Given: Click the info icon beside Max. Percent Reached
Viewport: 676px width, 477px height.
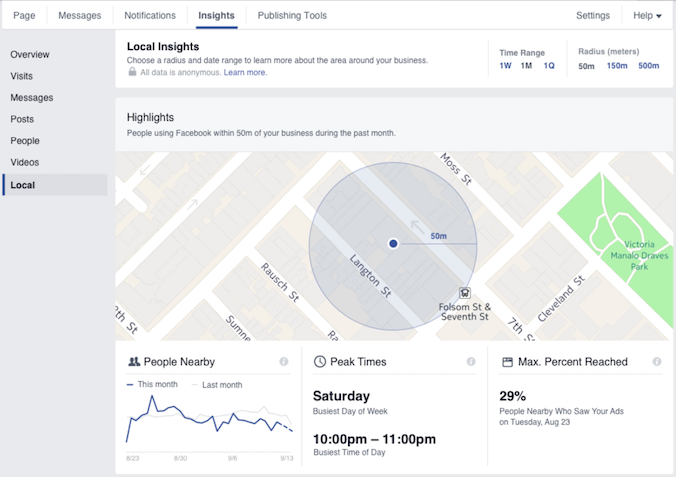Looking at the screenshot, I should [657, 362].
